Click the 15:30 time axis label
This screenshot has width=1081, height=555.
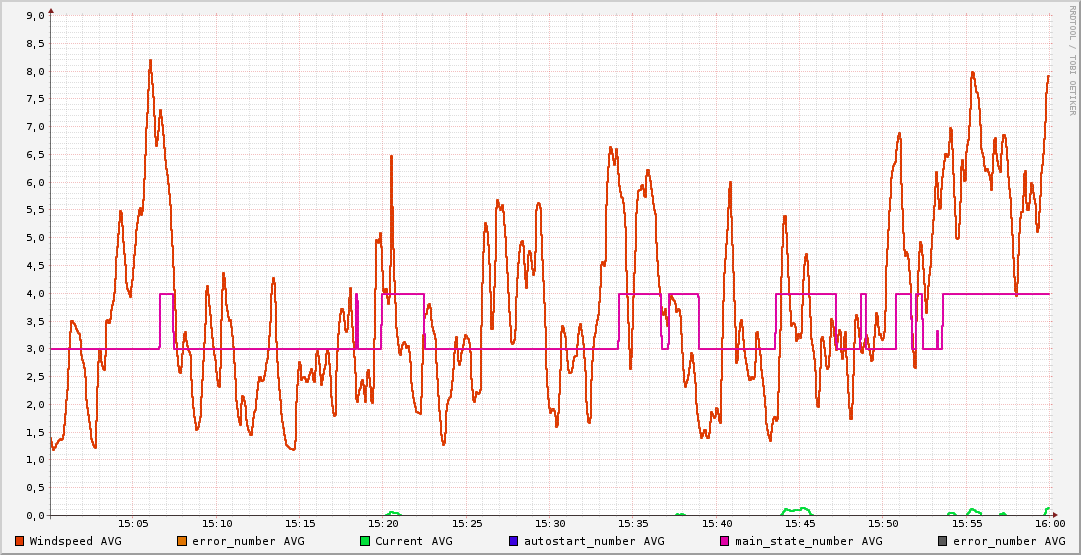click(550, 523)
